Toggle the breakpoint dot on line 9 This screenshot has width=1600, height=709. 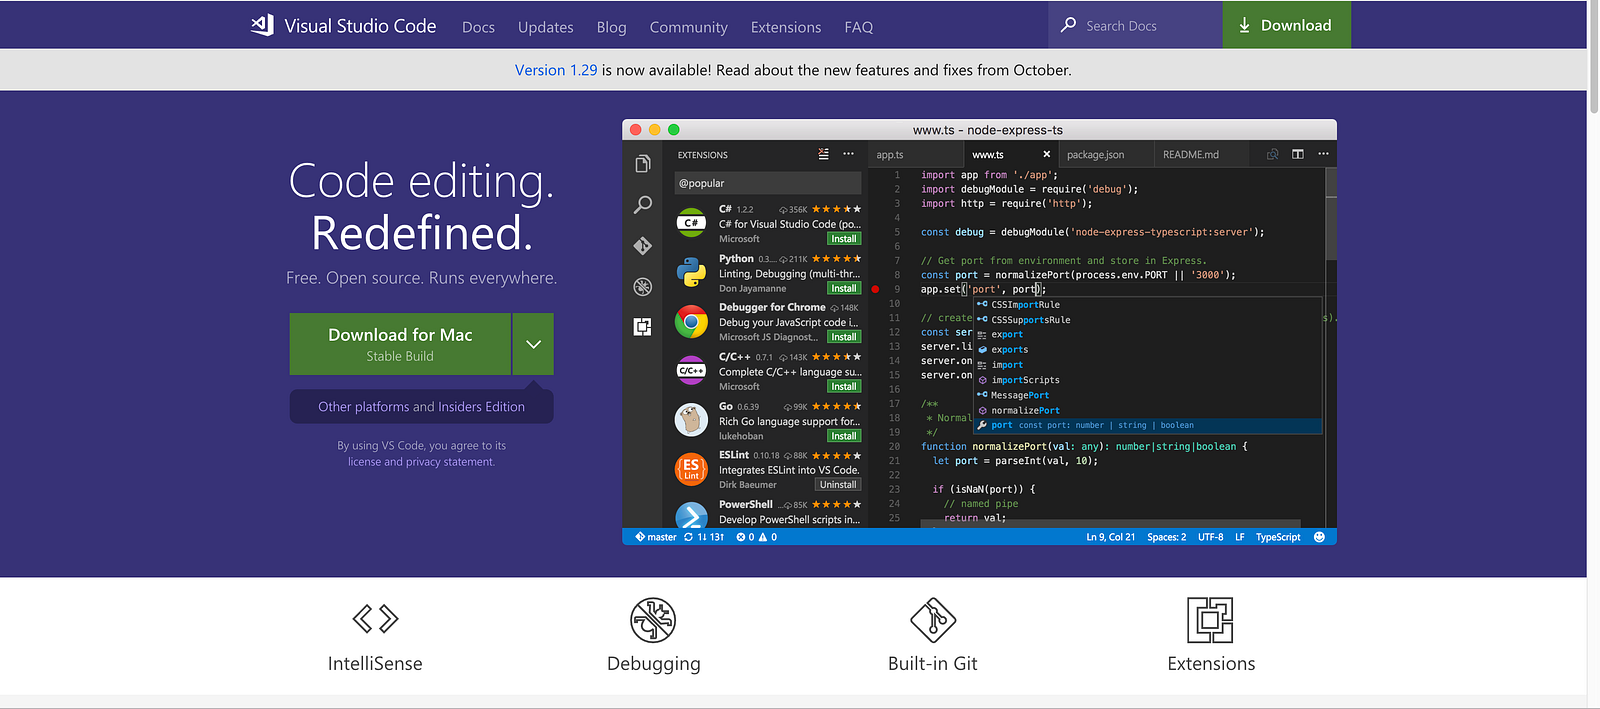click(875, 289)
